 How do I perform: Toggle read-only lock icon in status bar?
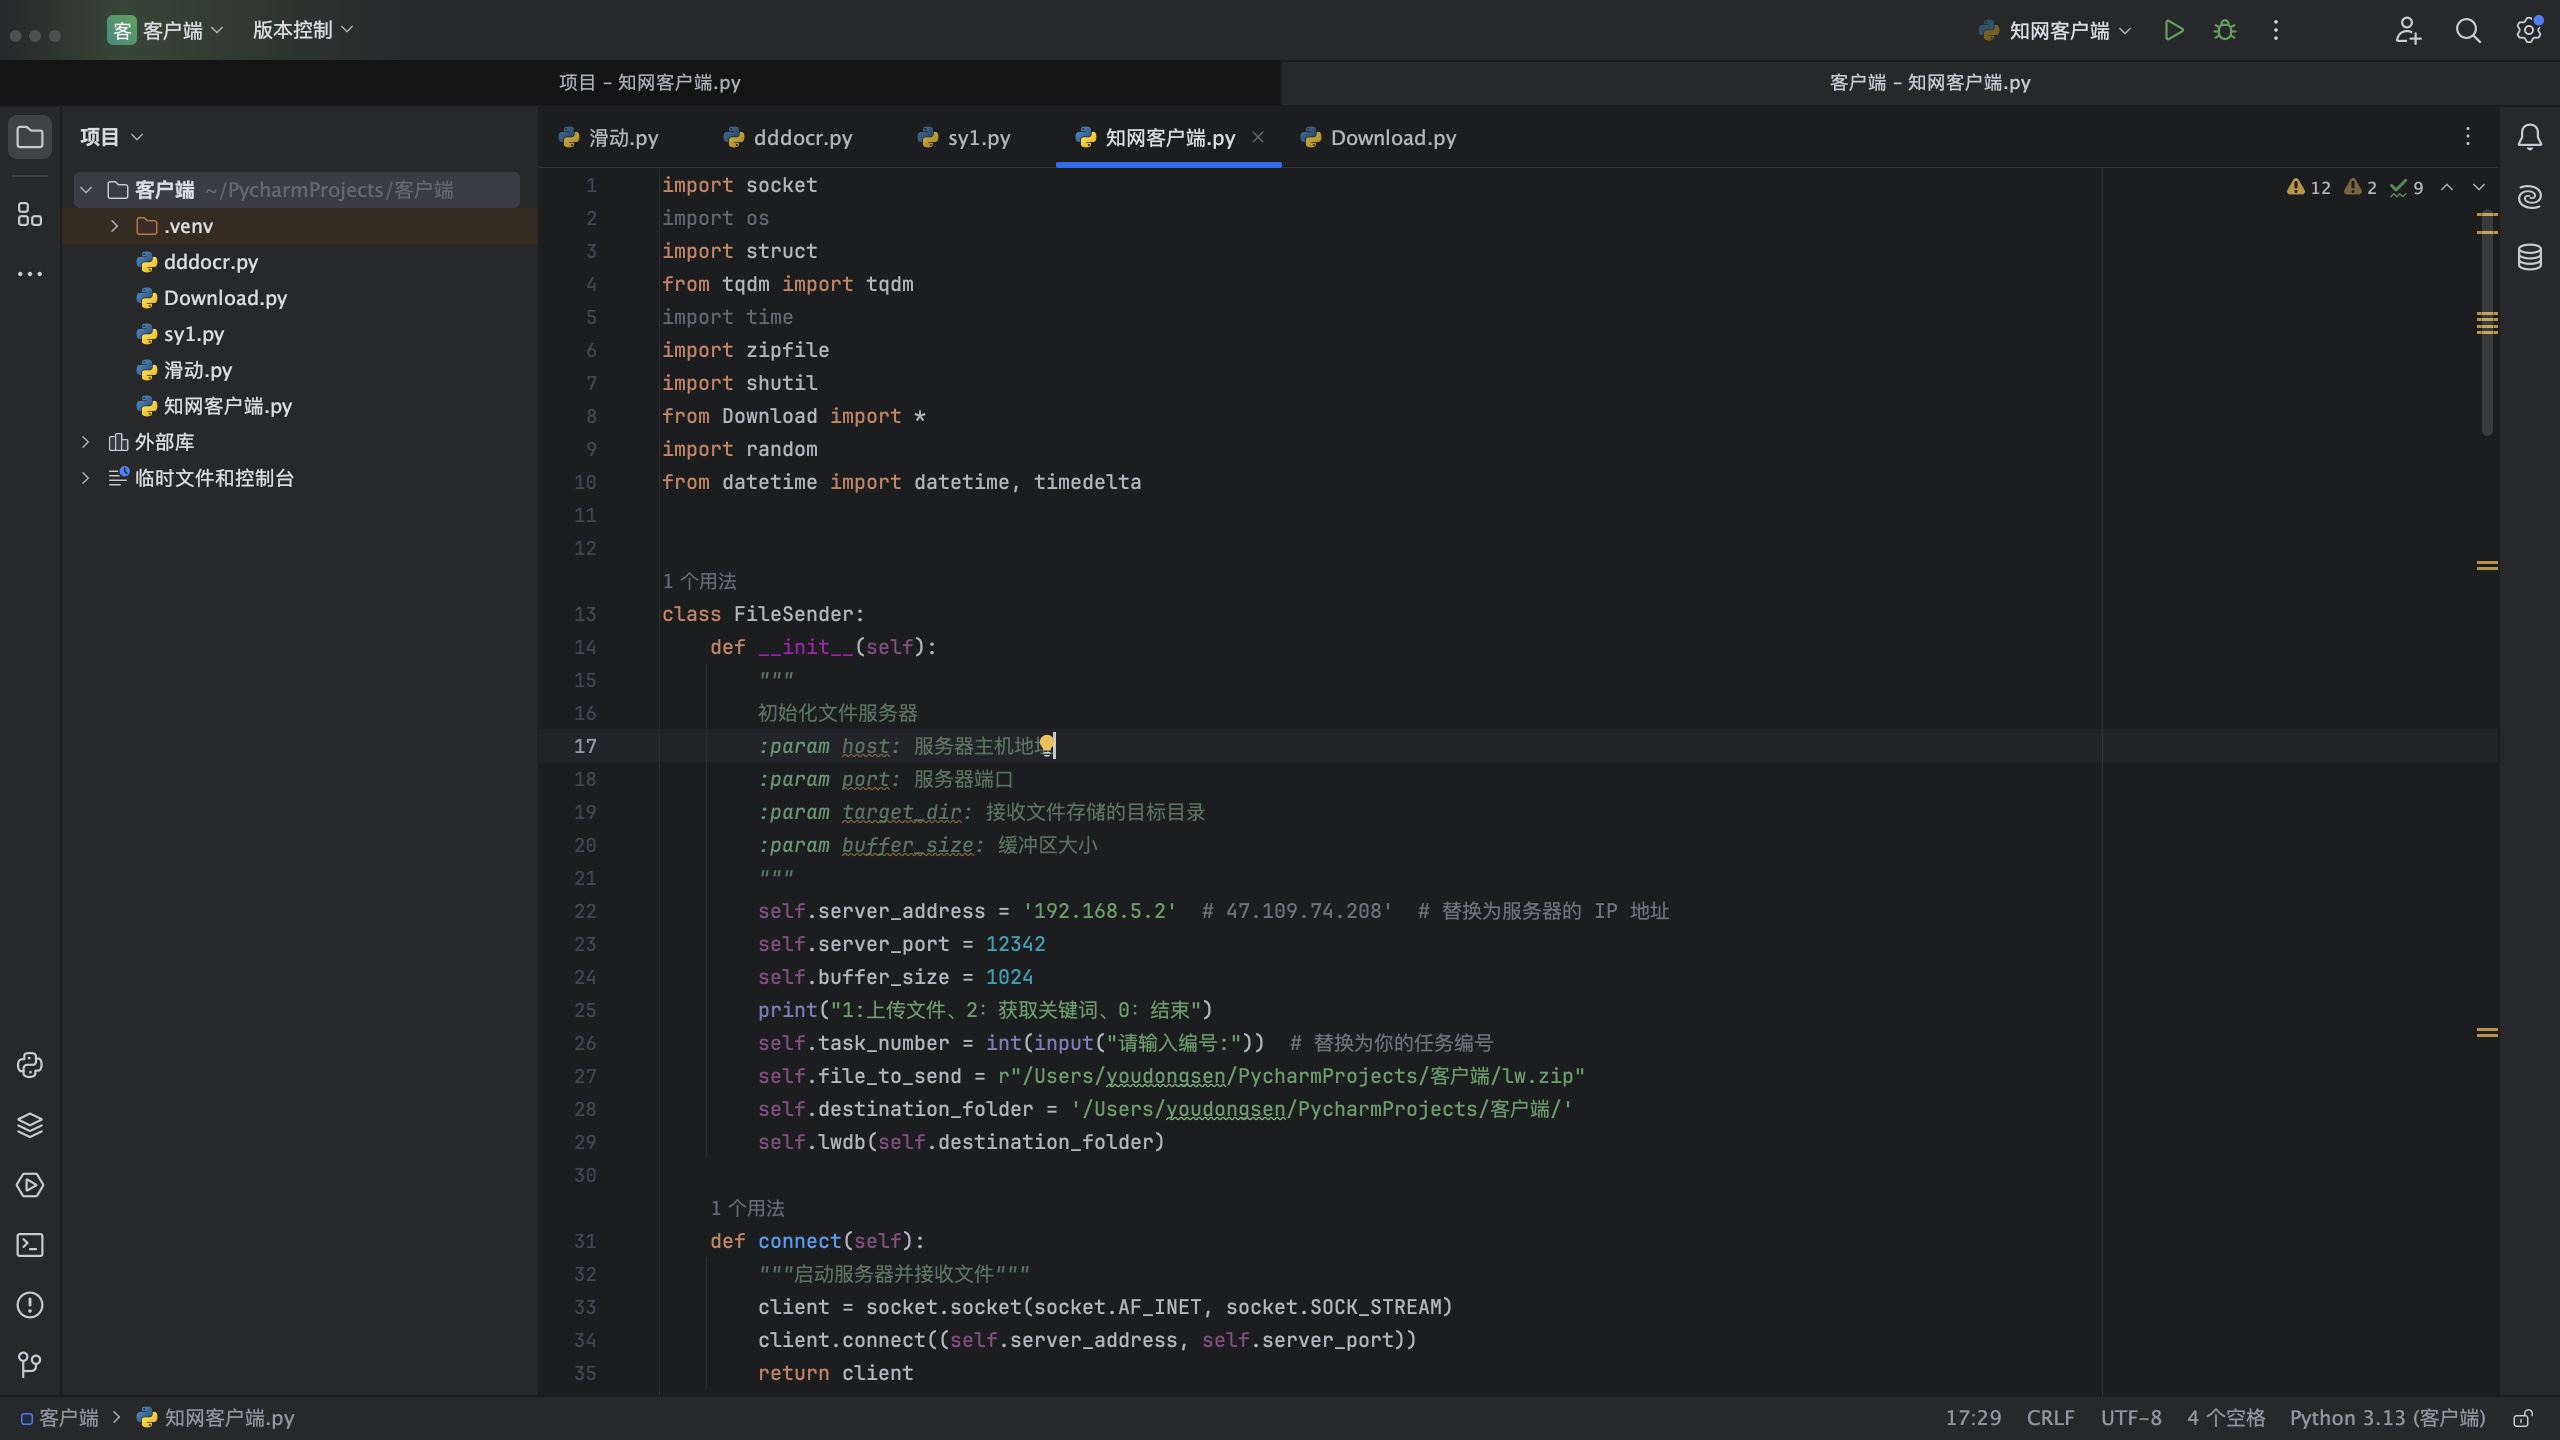tap(2524, 1418)
